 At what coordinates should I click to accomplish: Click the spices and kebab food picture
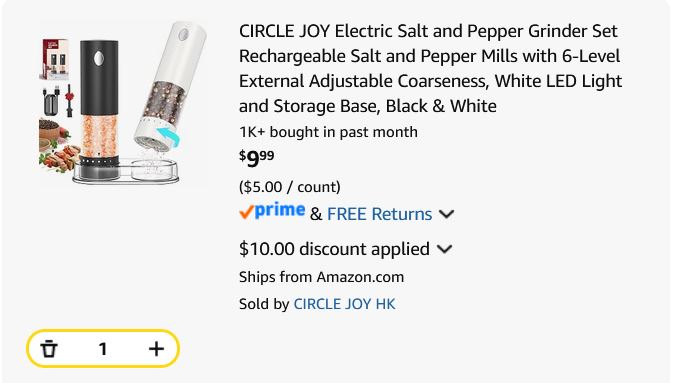tap(59, 146)
